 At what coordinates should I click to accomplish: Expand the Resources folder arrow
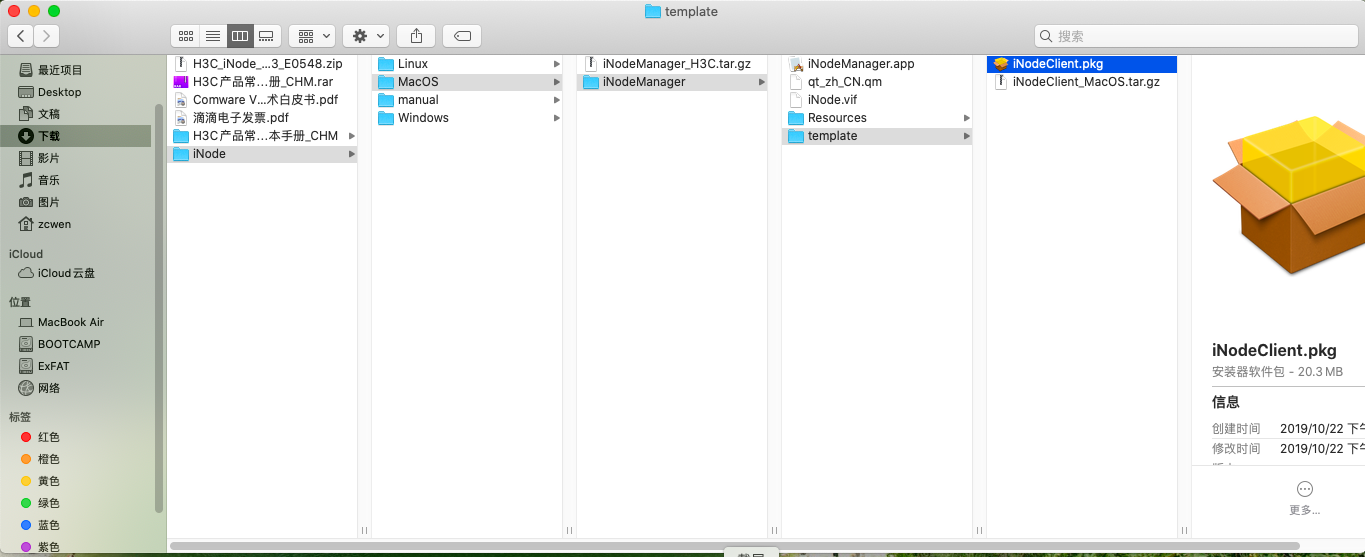966,118
